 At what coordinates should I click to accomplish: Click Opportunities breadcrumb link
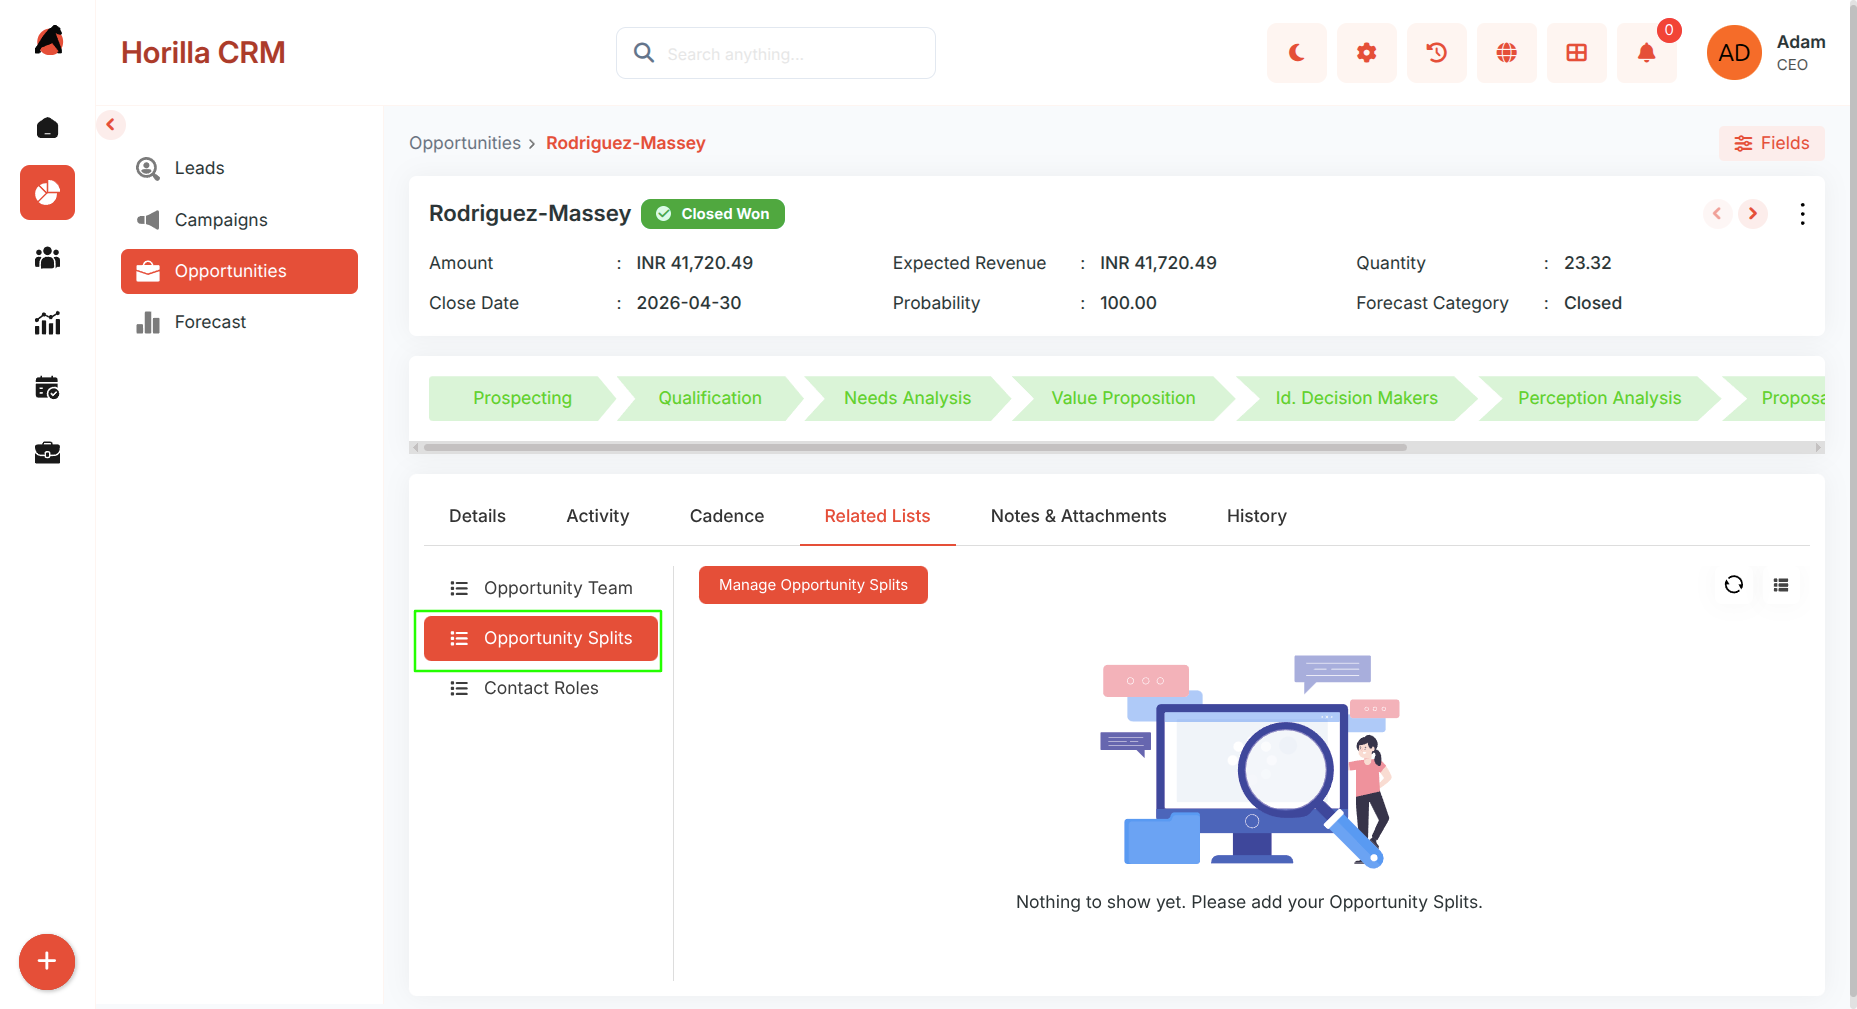(x=465, y=143)
